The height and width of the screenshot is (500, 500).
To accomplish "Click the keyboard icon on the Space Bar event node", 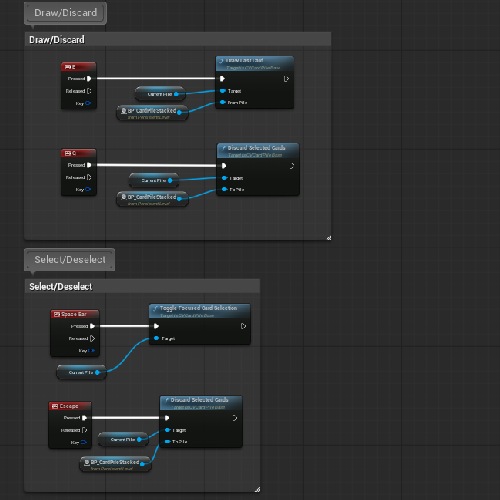I will pyautogui.click(x=57, y=314).
